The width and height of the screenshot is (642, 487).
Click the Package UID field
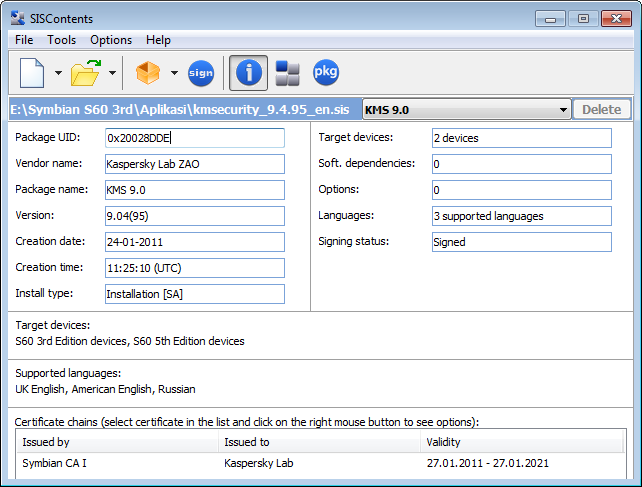point(195,138)
